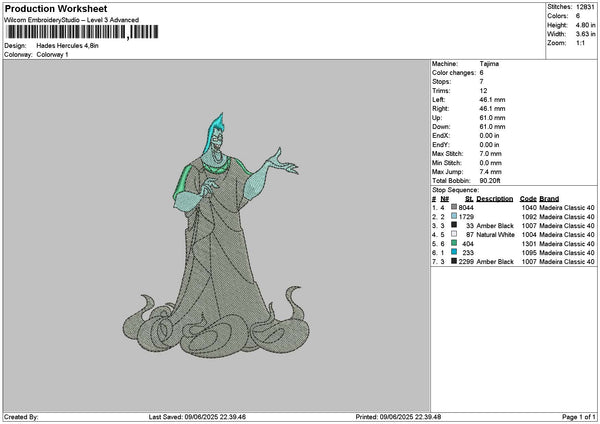Screen dimensions: 600x424
Task: Click the height value 4.80 in
Action: point(585,25)
